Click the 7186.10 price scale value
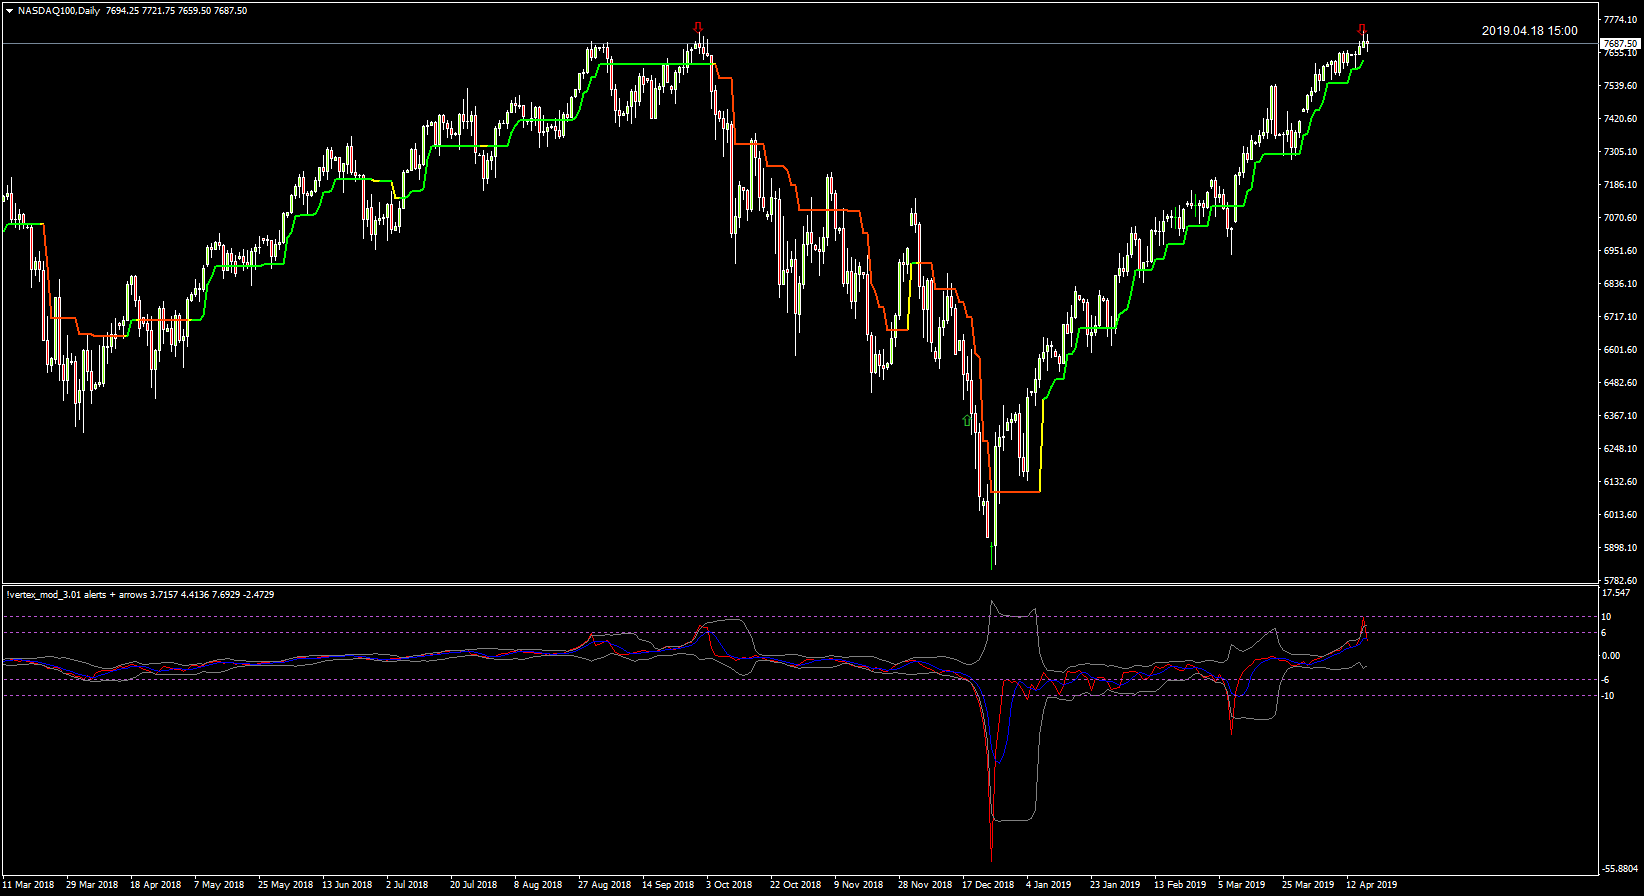 (x=1620, y=185)
